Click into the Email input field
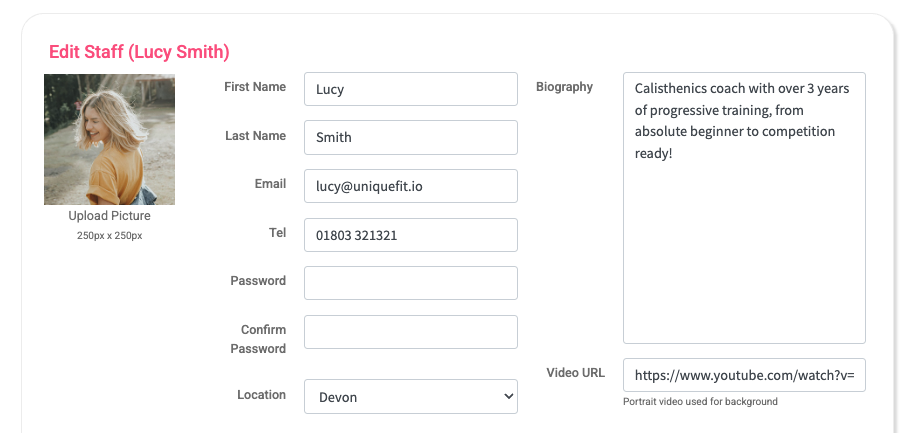The height and width of the screenshot is (433, 911). (410, 186)
